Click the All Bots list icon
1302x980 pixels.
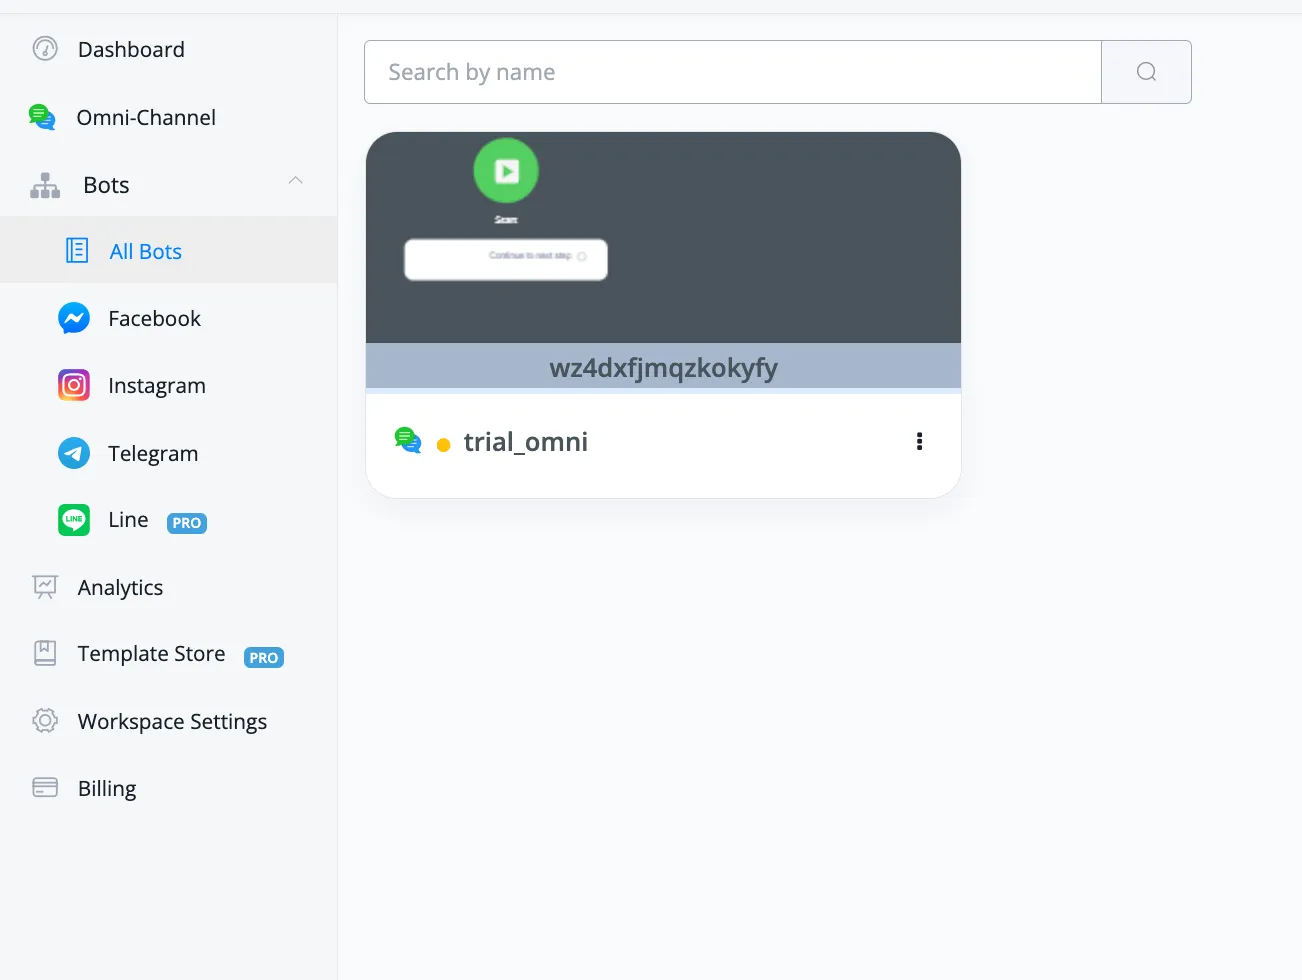pos(77,250)
